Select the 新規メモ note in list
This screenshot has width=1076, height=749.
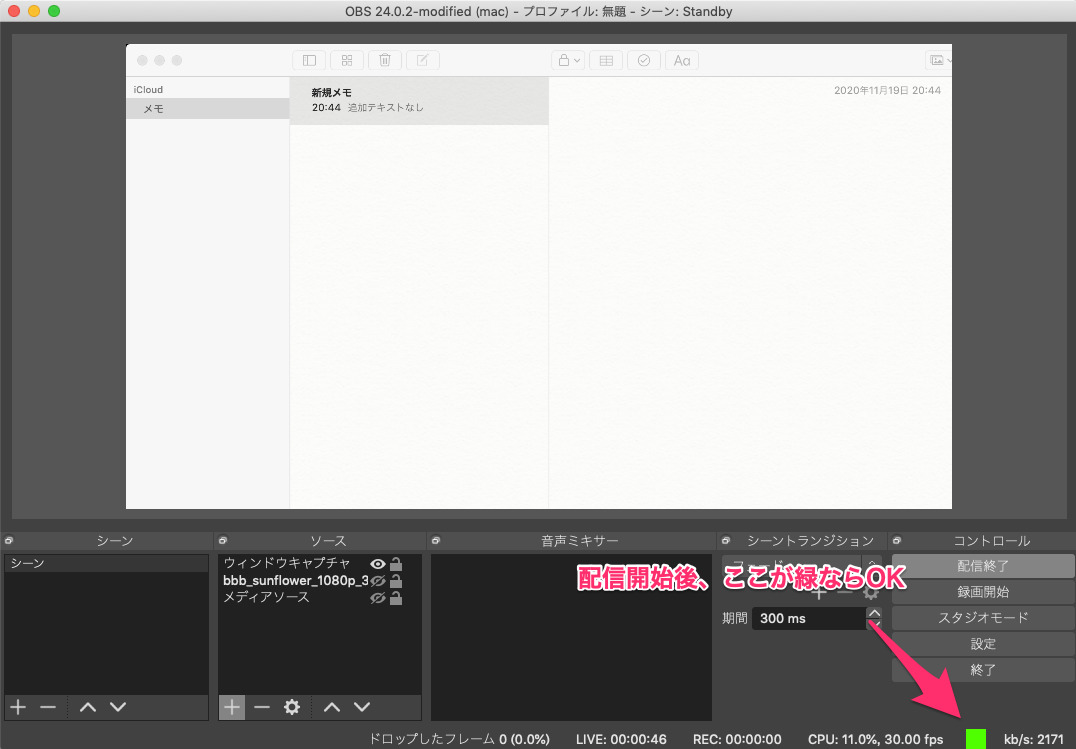(x=419, y=100)
